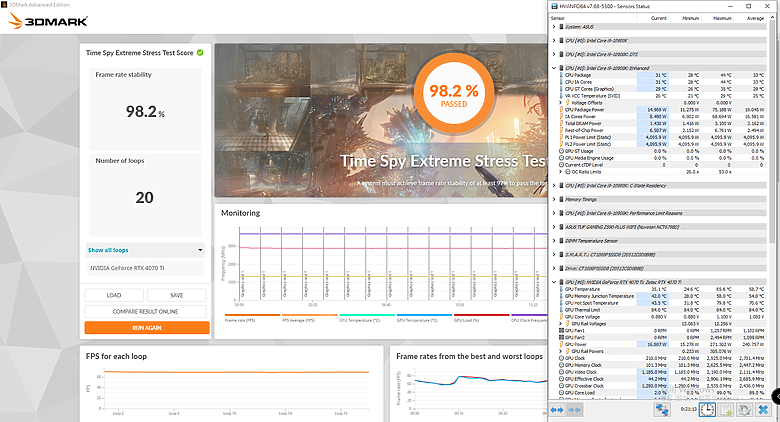
Task: Click the RUN AGAIN button
Action: tap(147, 327)
